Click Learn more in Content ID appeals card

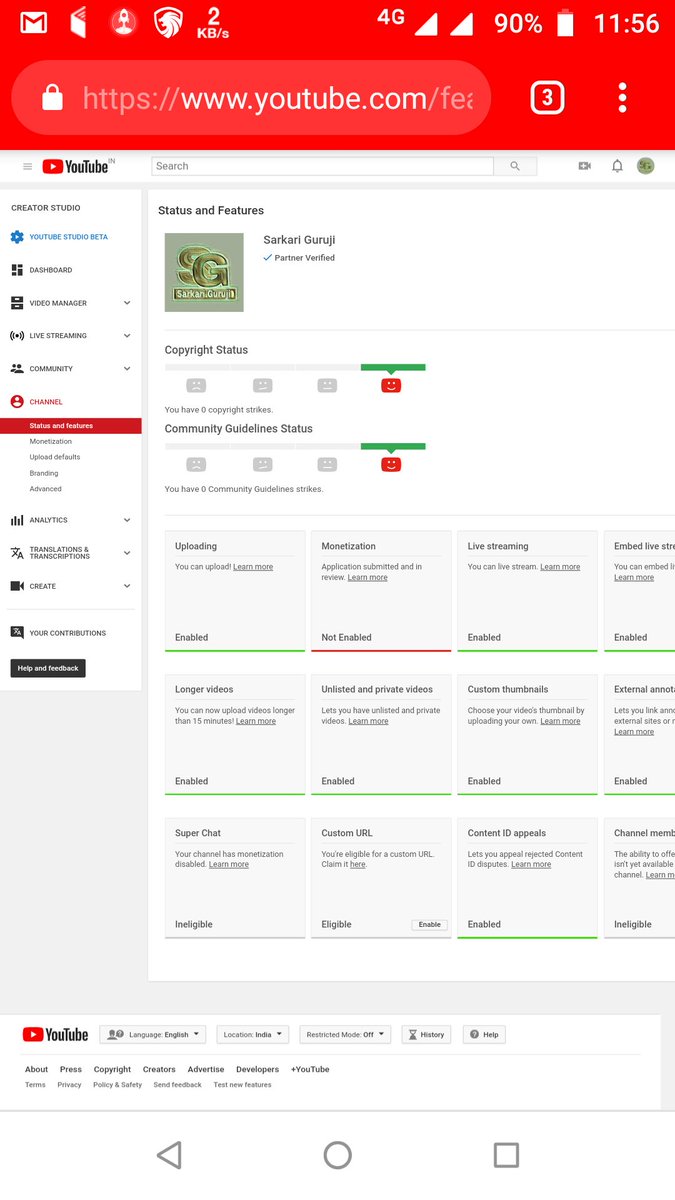531,864
